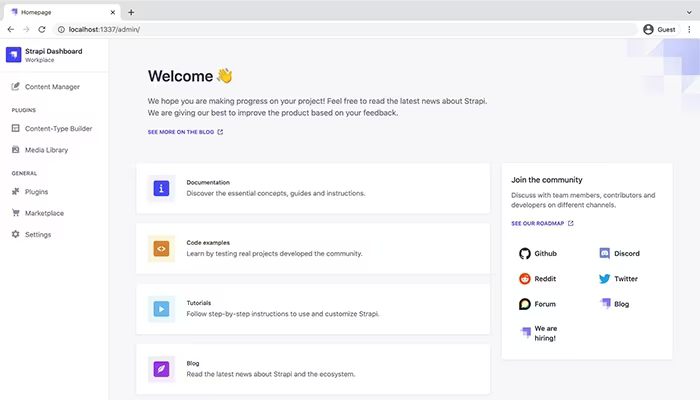700x400 pixels.
Task: Click Content-Type Builder layout icon
Action: pyautogui.click(x=16, y=128)
